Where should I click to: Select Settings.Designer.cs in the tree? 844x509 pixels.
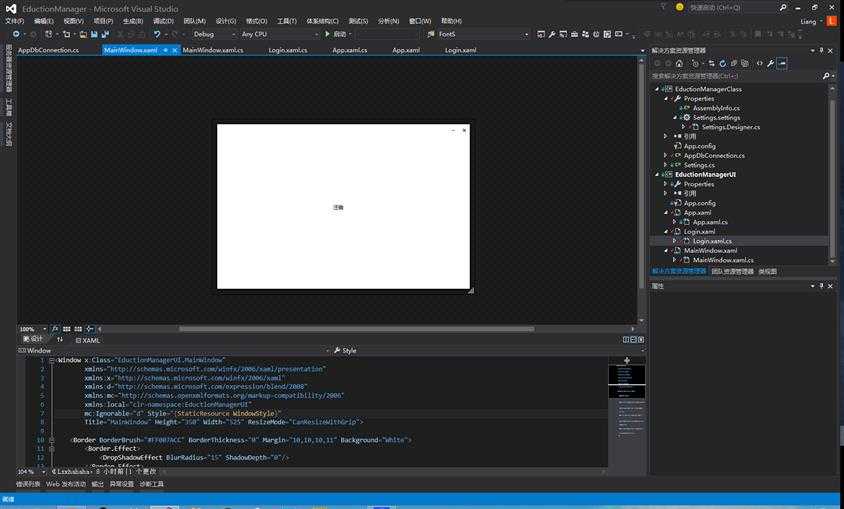pyautogui.click(x=731, y=127)
